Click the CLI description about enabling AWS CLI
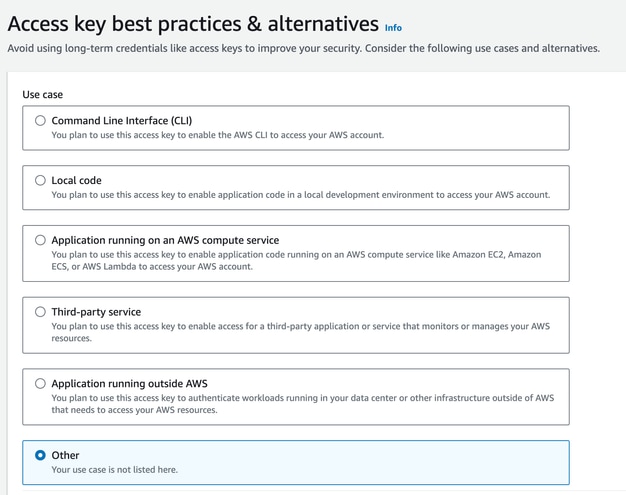 (x=218, y=135)
